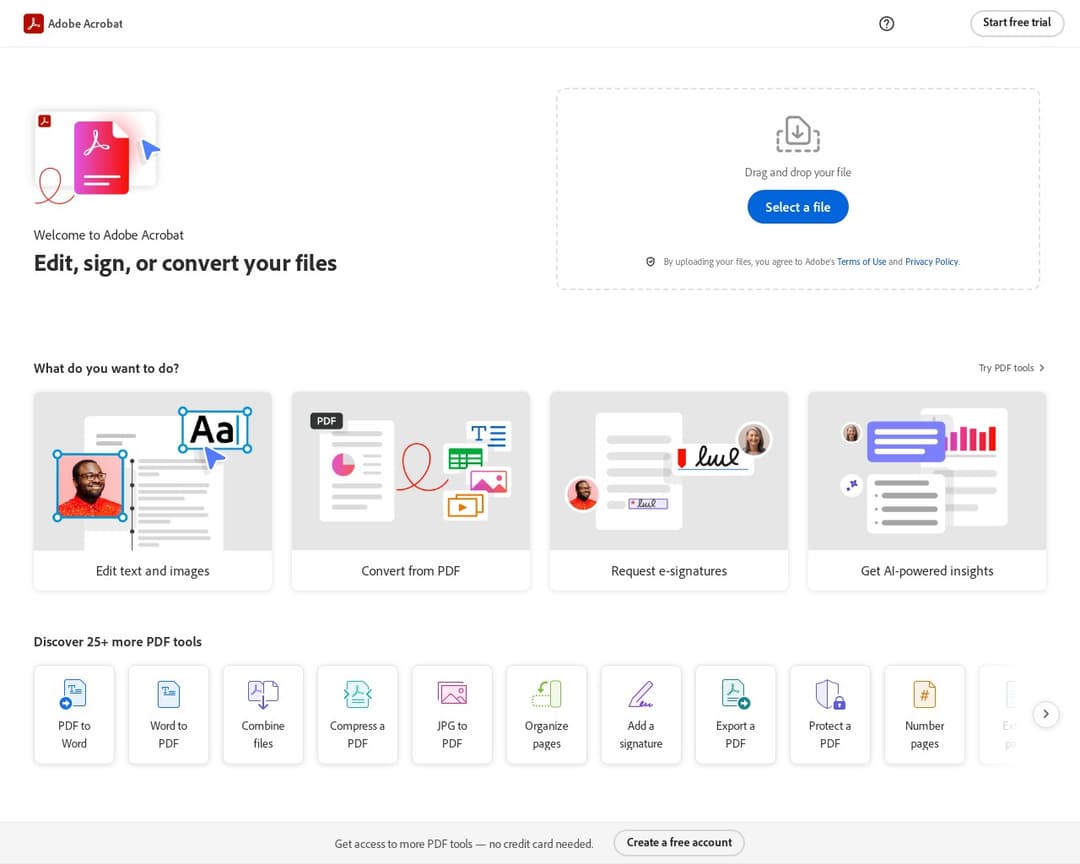Open the help question mark icon
The height and width of the screenshot is (864, 1080).
coord(886,24)
